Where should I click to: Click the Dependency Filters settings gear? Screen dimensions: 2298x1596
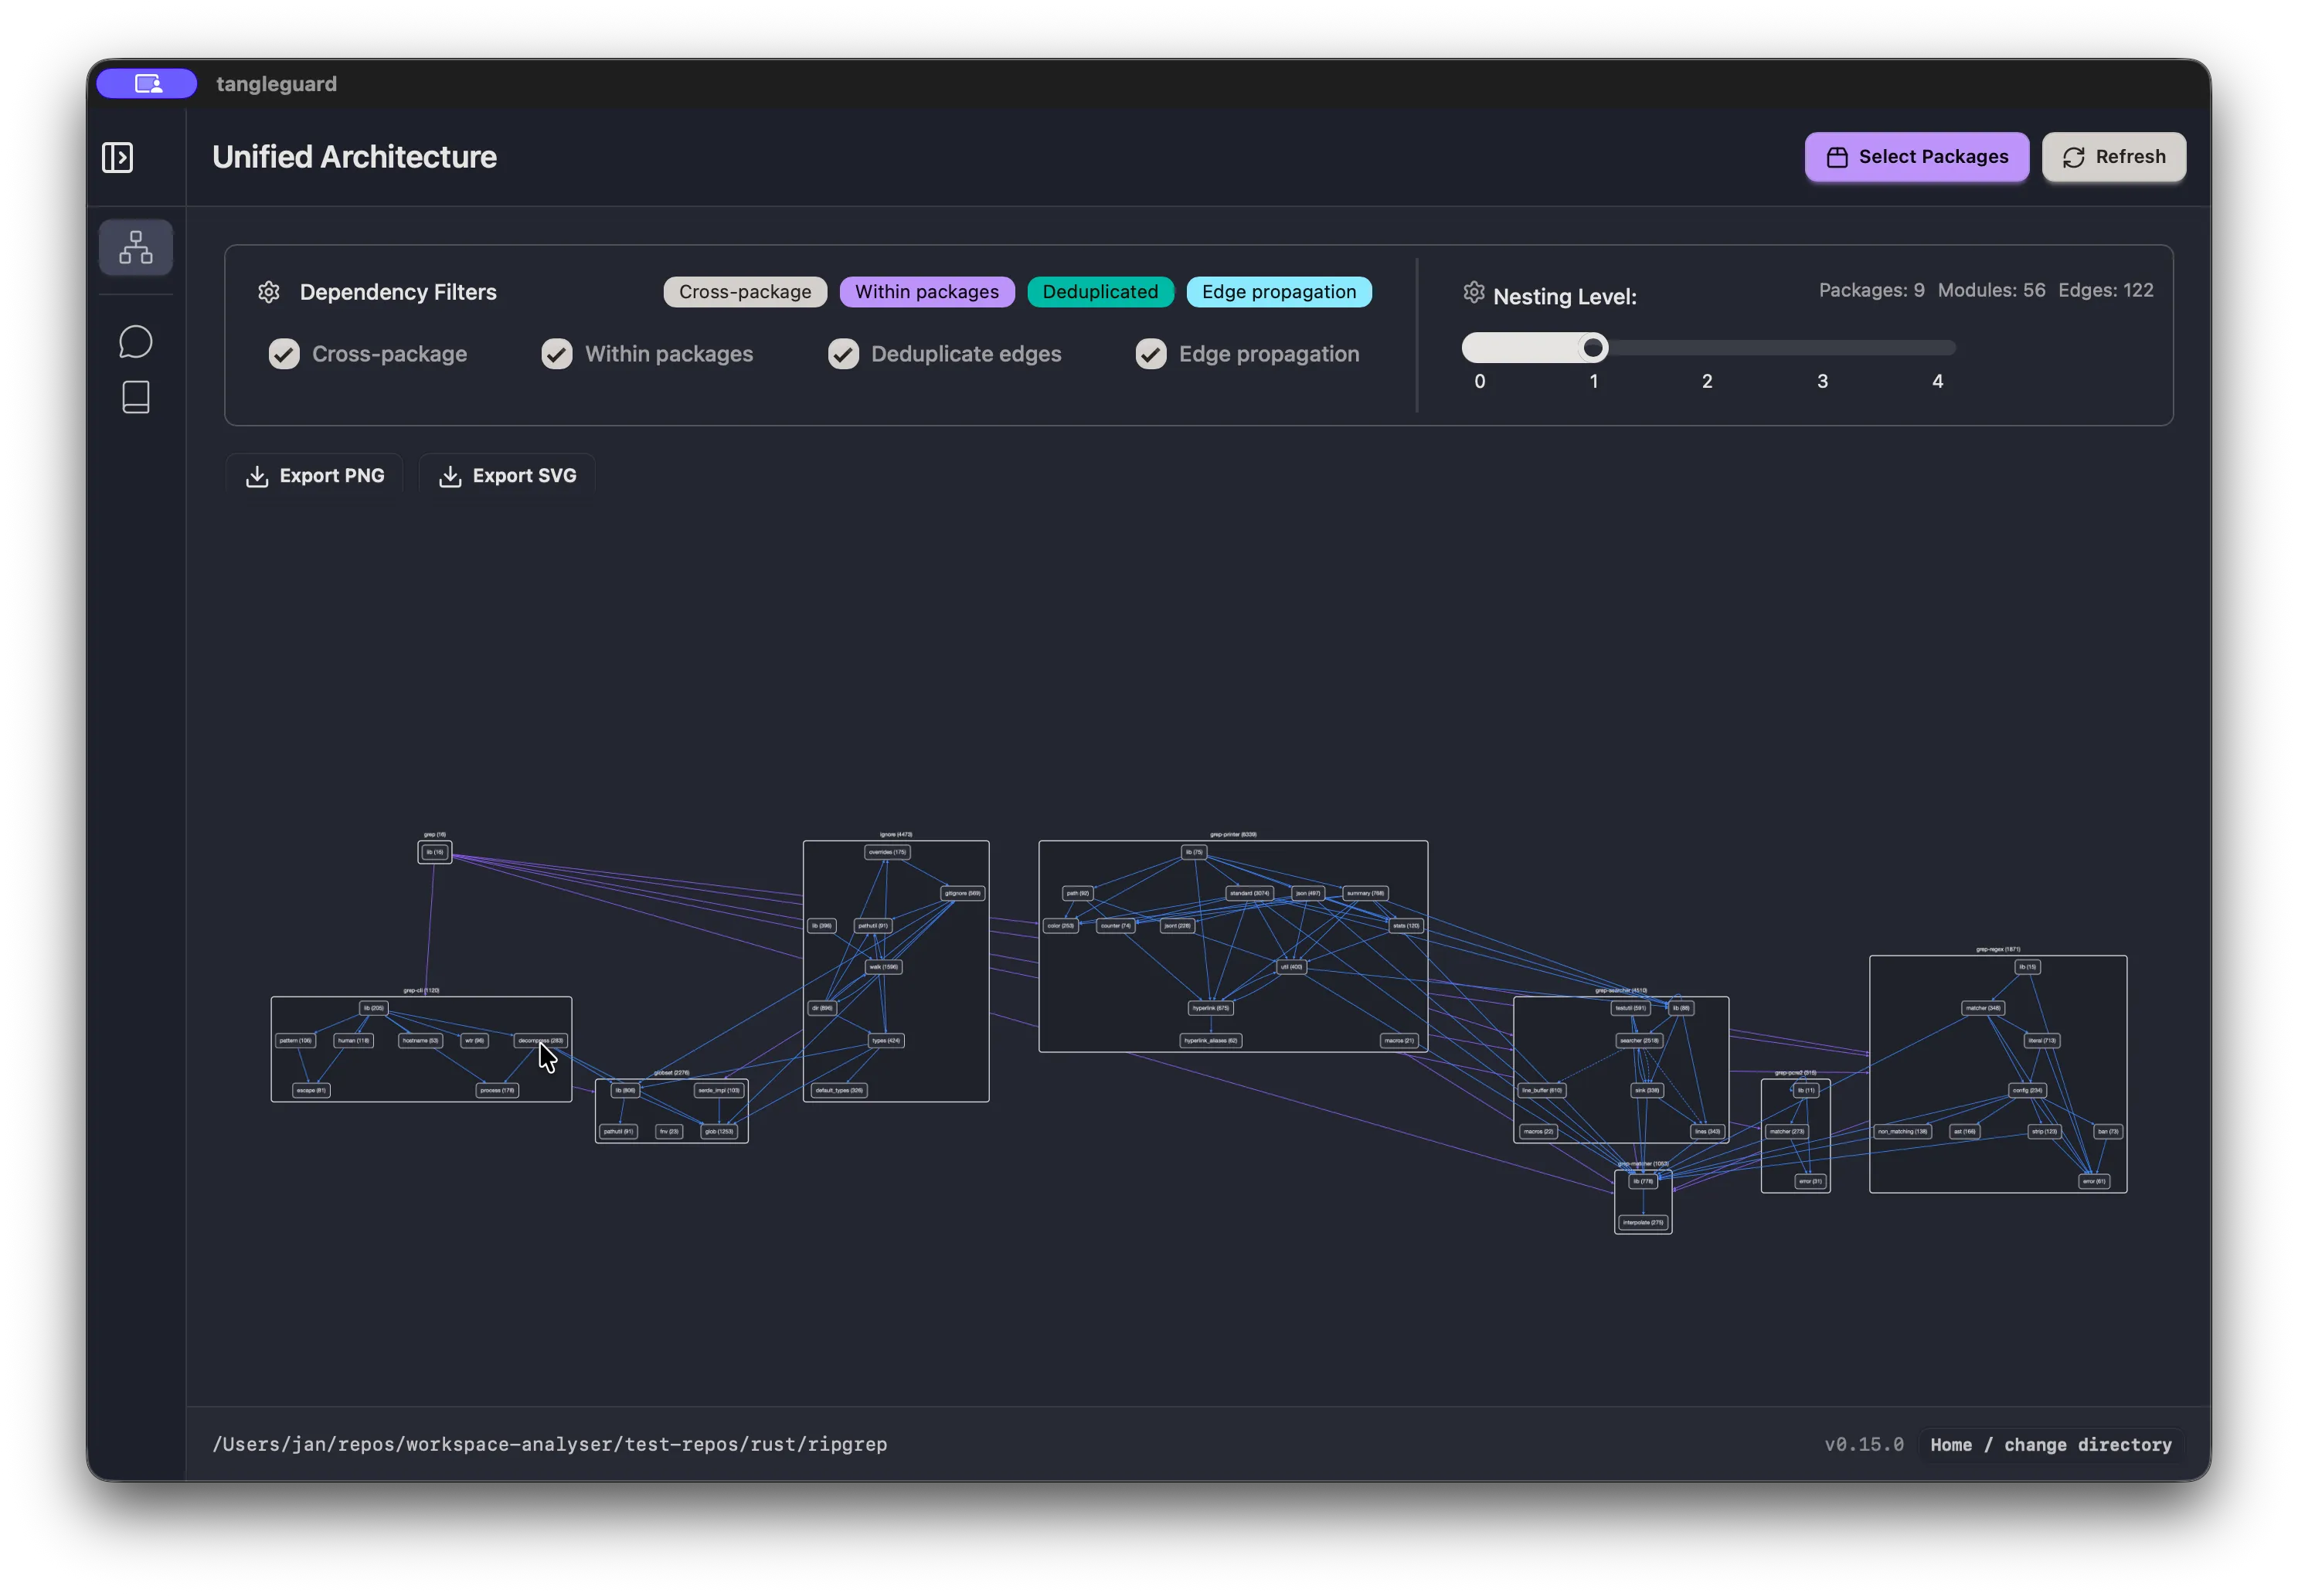[268, 292]
